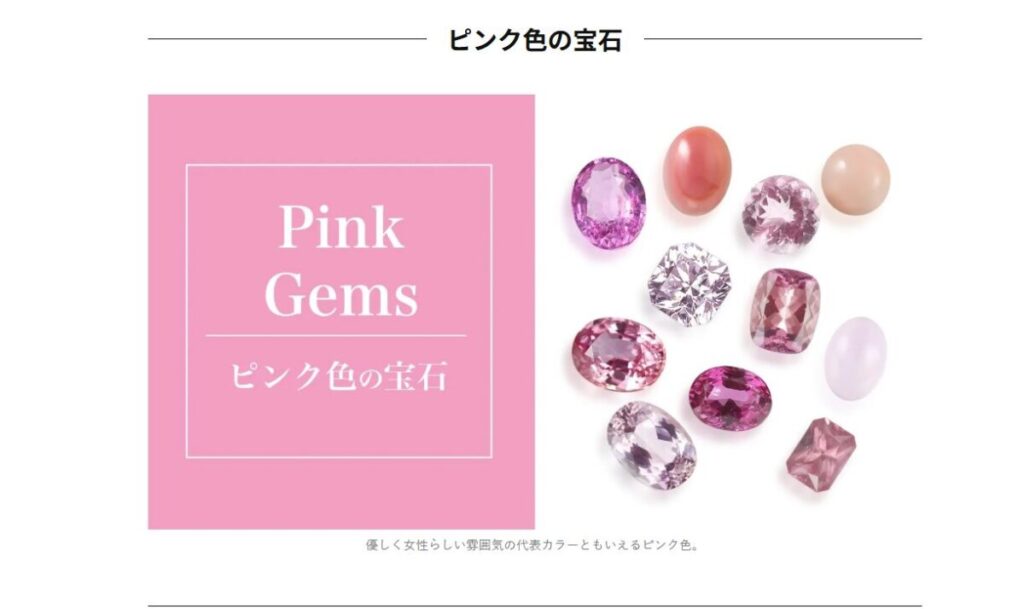Click the deep magenta oval gemstone

click(x=730, y=398)
